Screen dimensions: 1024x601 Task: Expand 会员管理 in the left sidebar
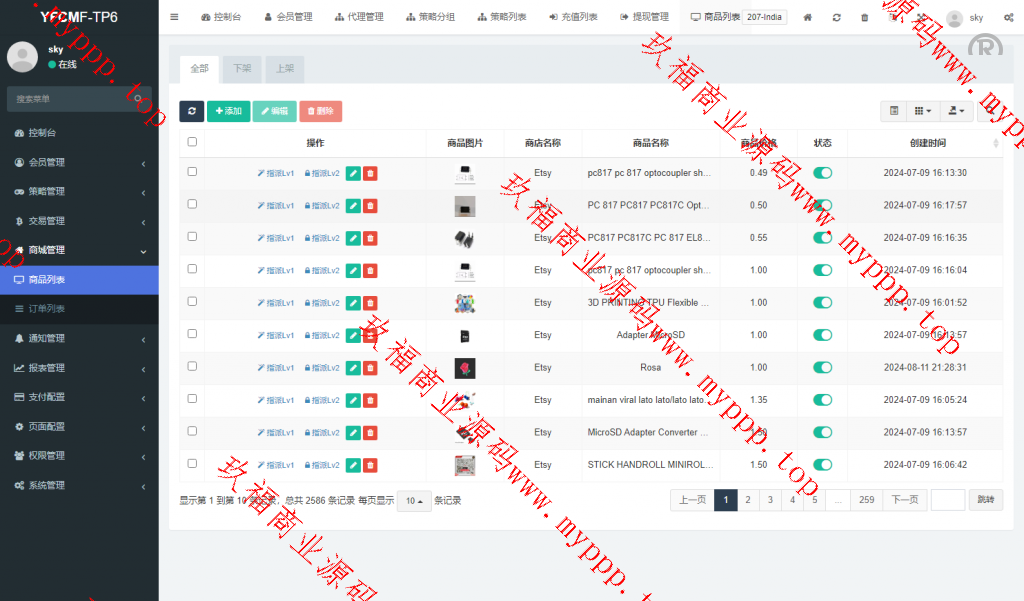pos(79,162)
